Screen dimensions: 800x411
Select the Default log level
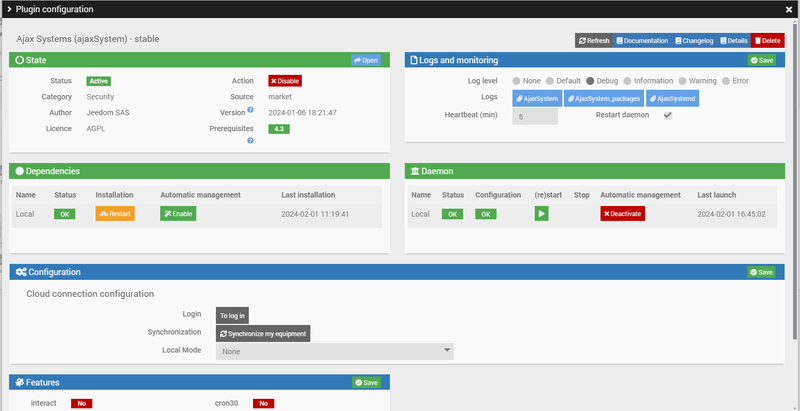550,81
